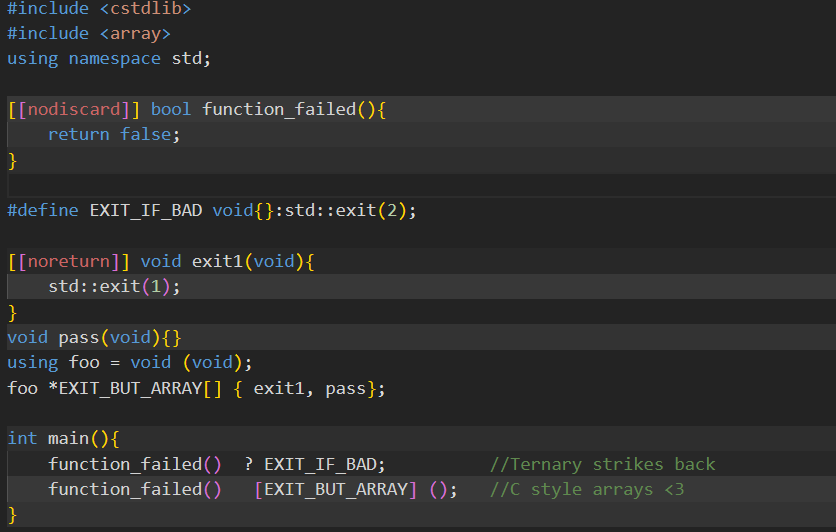The width and height of the screenshot is (836, 532).
Task: Click the '#include <cstdlib>' line
Action: pyautogui.click(x=99, y=9)
